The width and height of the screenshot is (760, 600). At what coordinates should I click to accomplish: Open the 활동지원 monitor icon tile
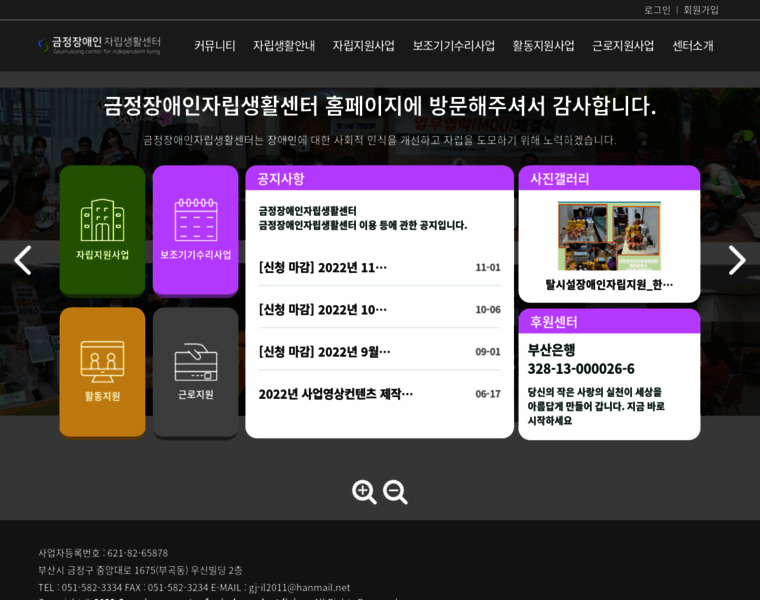[x=102, y=372]
